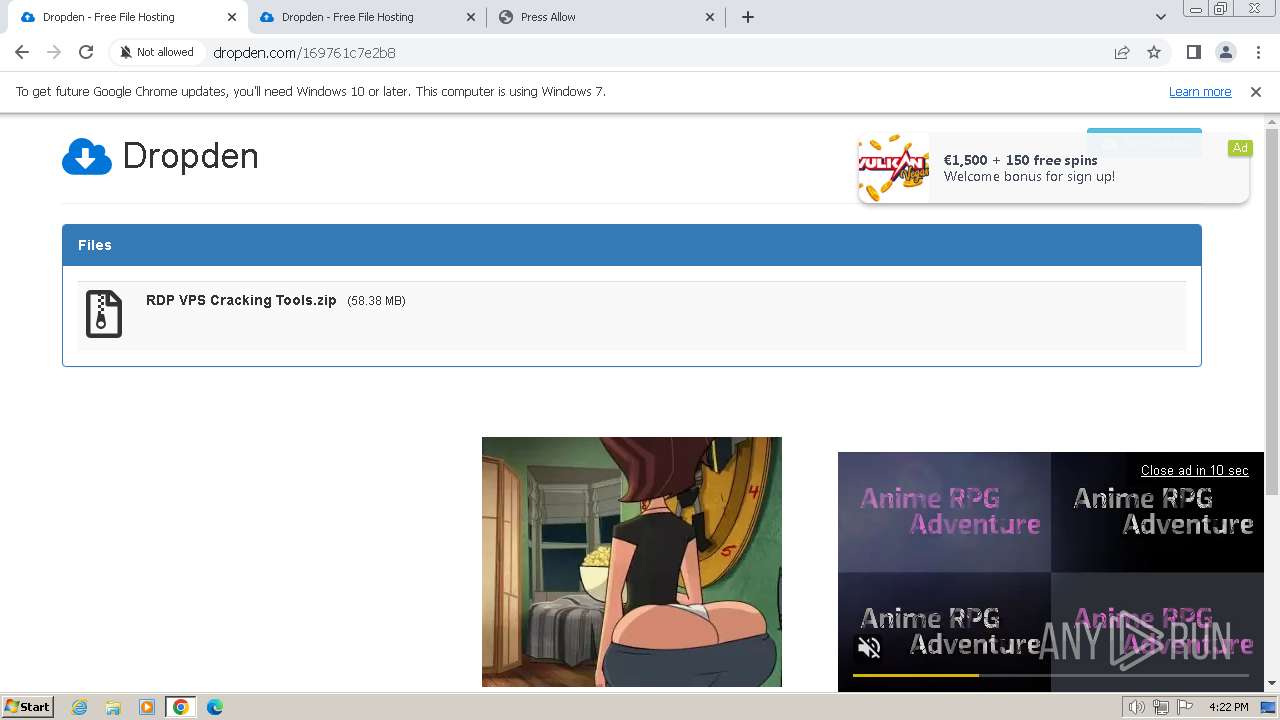Open the system tray volume icon
The width and height of the screenshot is (1280, 720).
tap(1137, 707)
